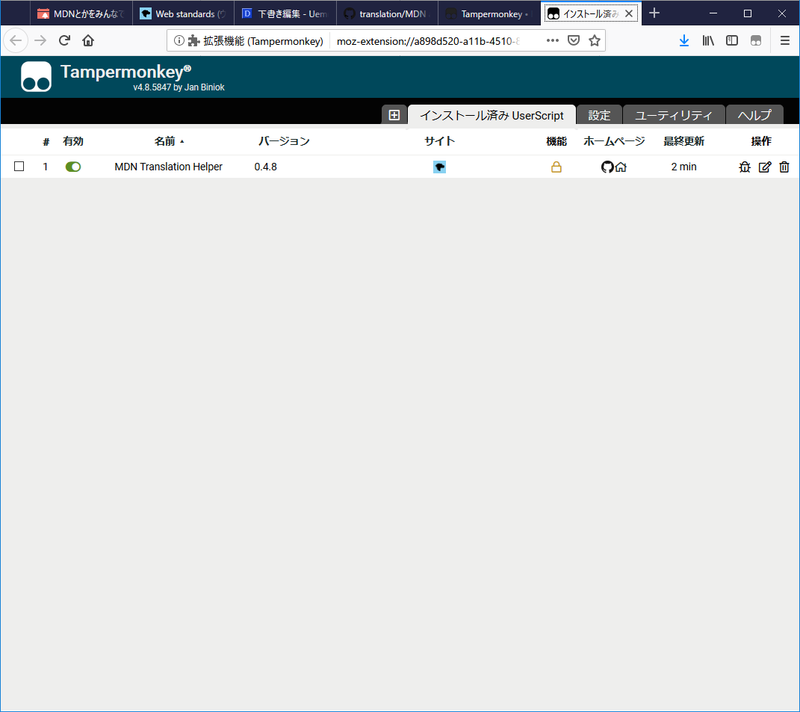Viewport: 800px width, 712px height.
Task: Go forward to the next page
Action: click(x=40, y=40)
